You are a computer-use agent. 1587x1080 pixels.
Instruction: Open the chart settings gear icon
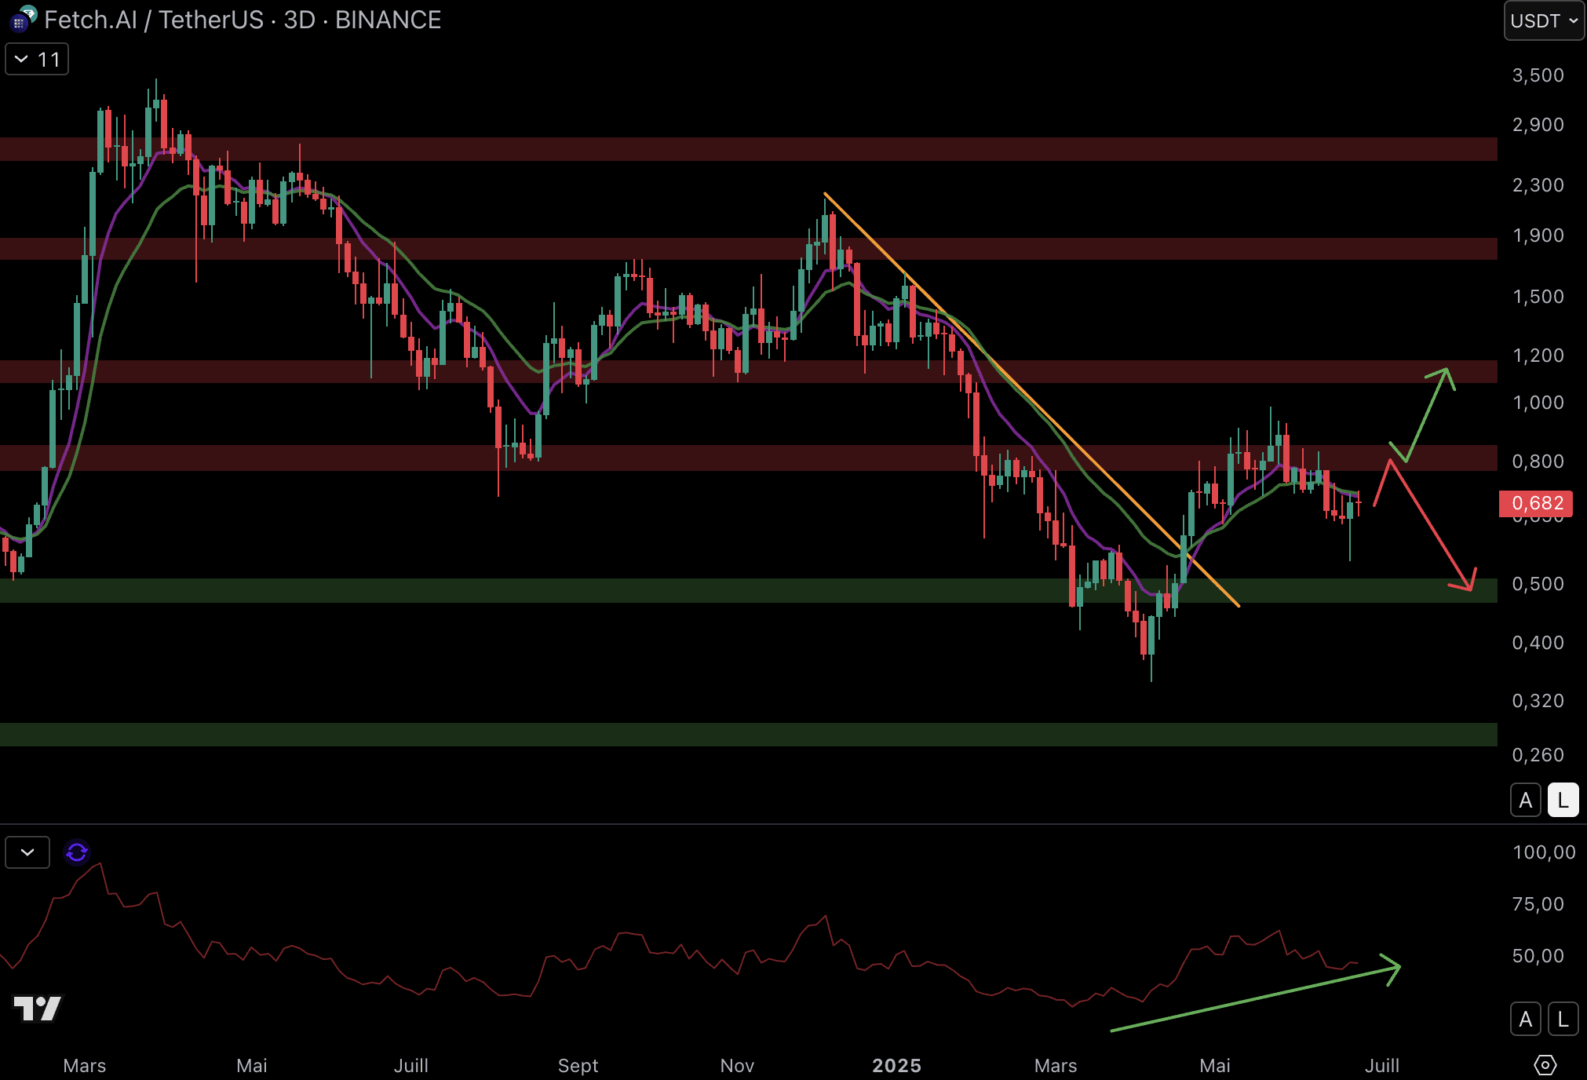click(x=1545, y=1065)
